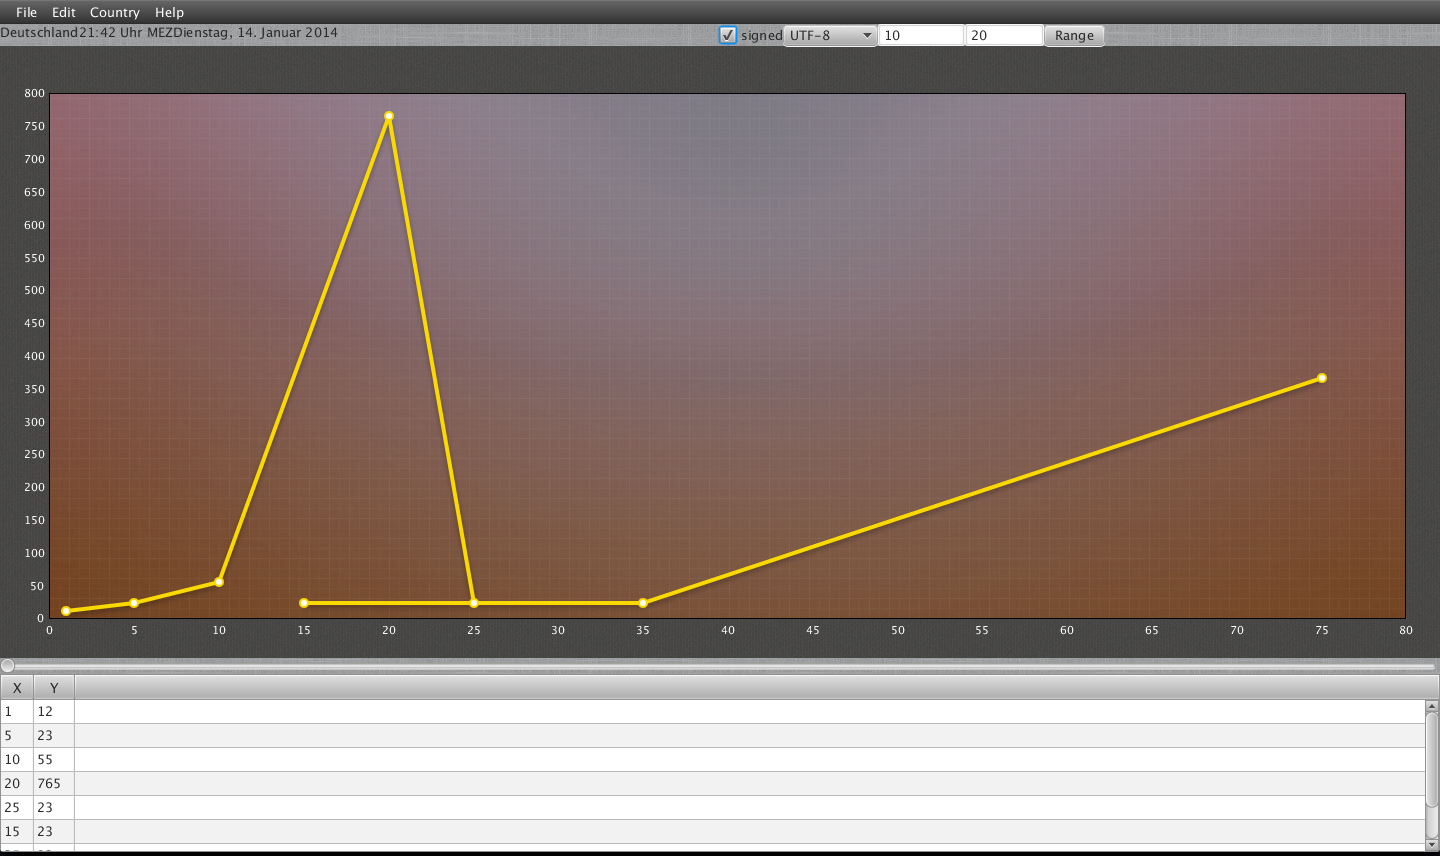Select the X cell showing 10

pos(17,759)
